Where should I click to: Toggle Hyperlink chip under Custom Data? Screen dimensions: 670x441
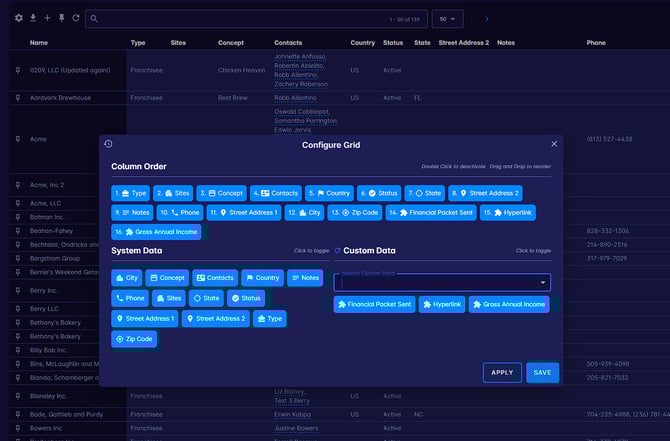pos(442,304)
